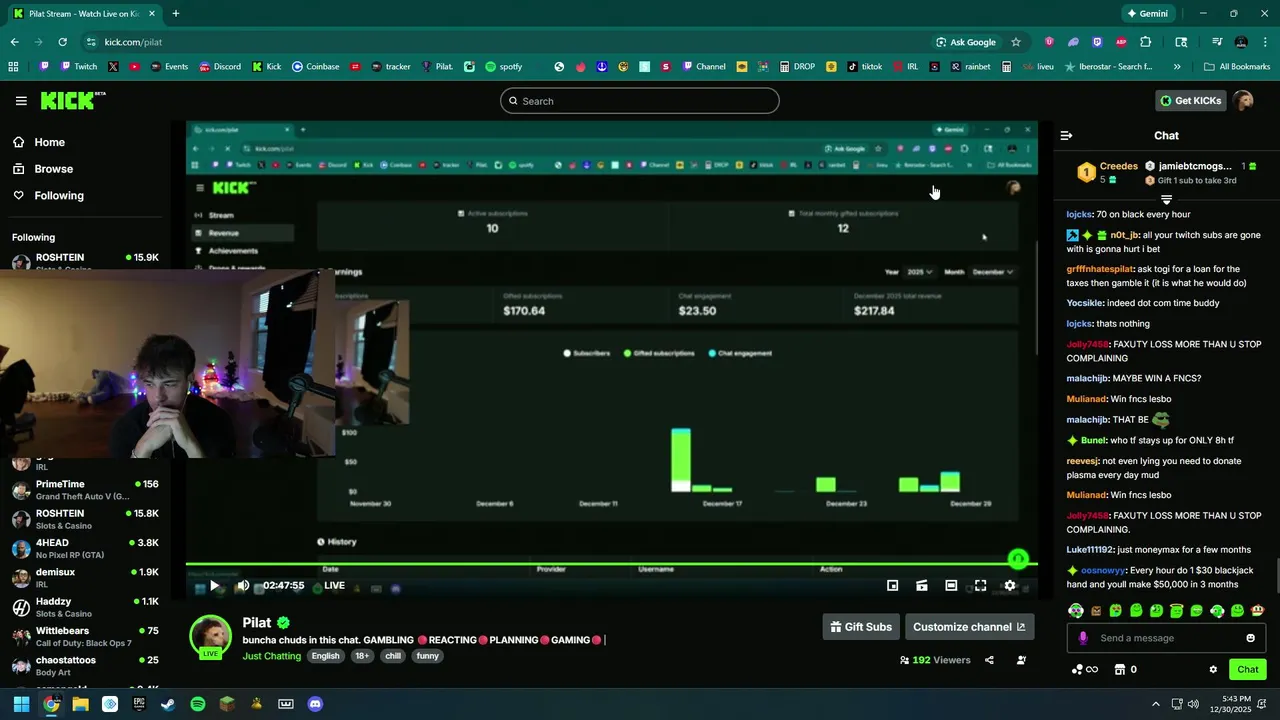
Task: Open the Gemini button
Action: (x=1147, y=14)
